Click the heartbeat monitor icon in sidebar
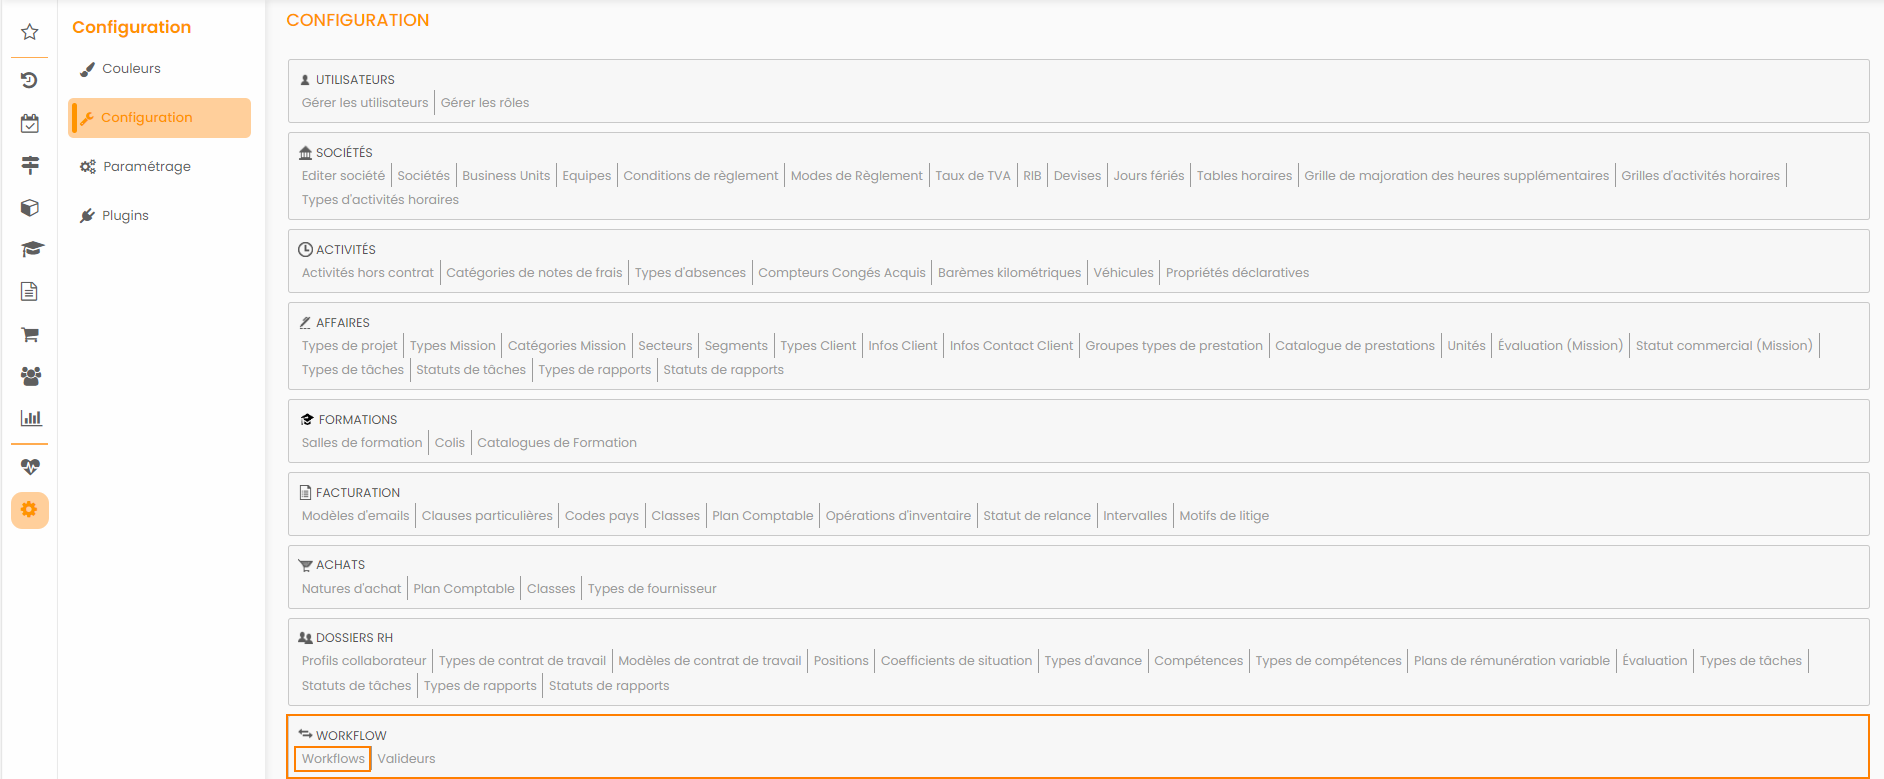Viewport: 1884px width, 779px height. (x=30, y=466)
